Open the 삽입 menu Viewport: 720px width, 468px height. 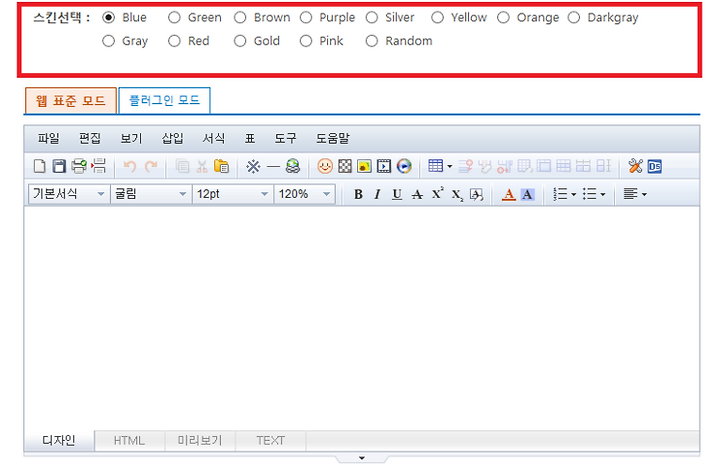click(173, 138)
